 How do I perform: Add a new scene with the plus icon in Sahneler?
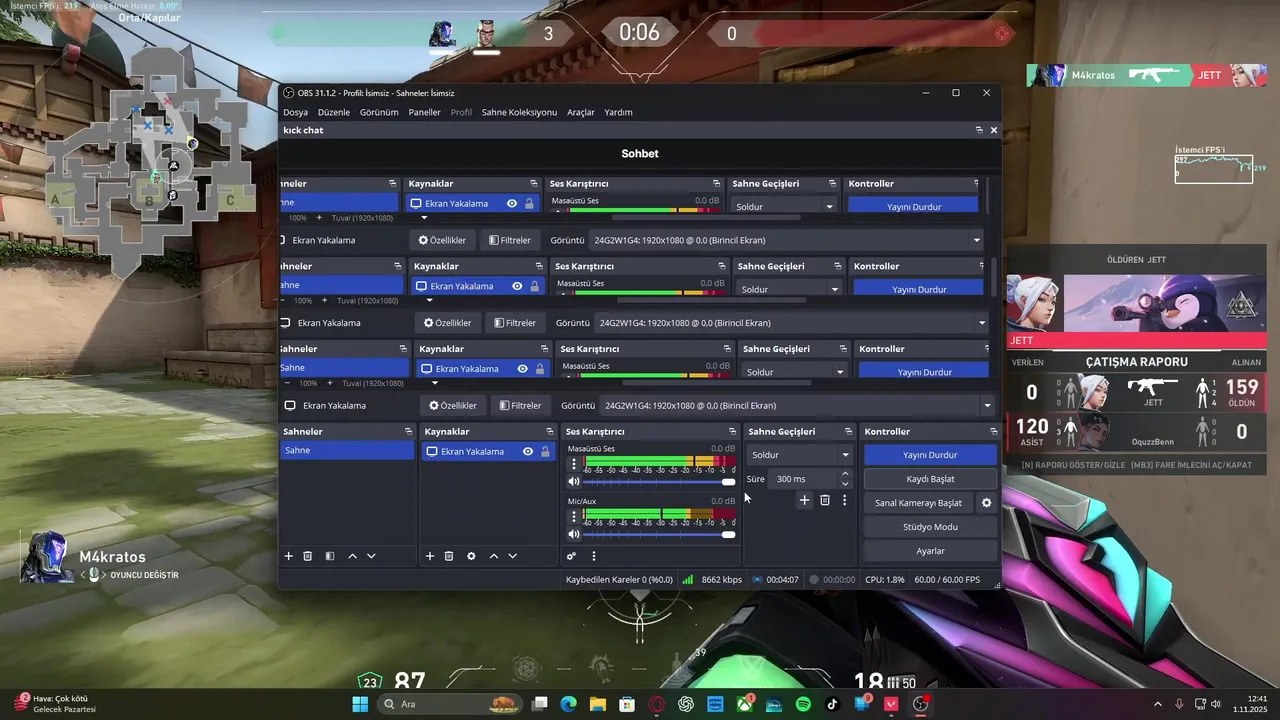289,556
